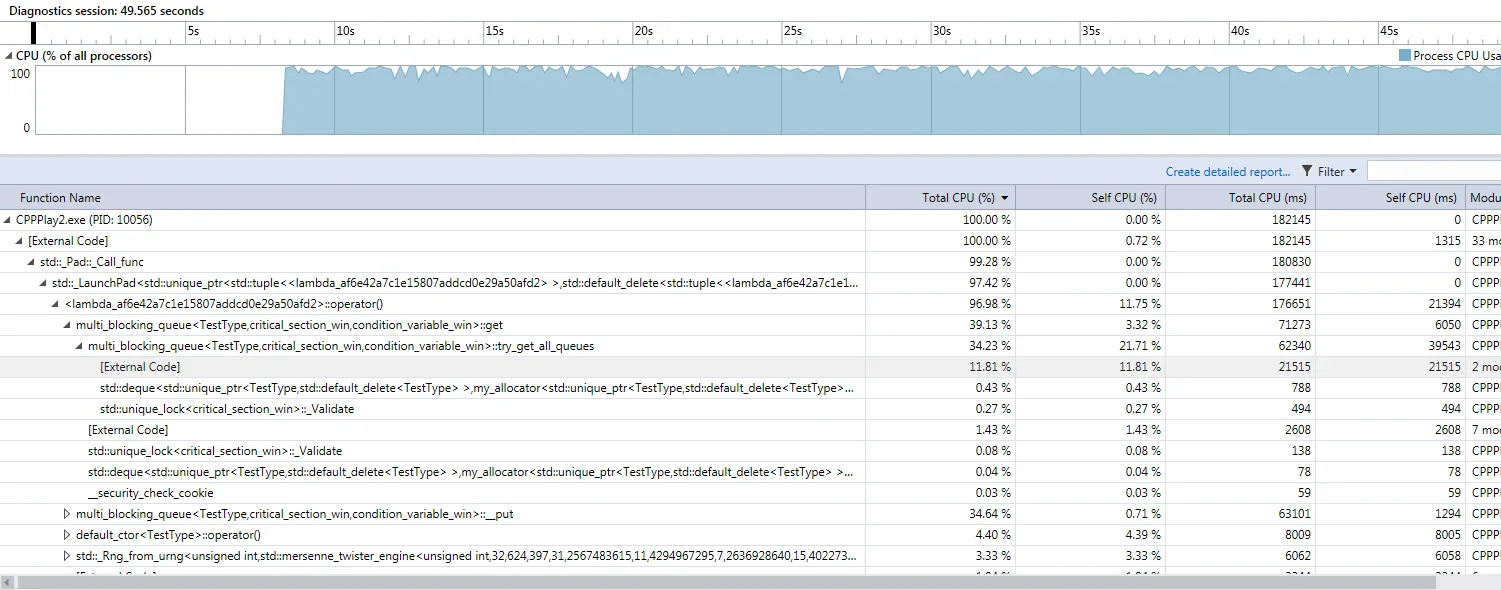The height and width of the screenshot is (590, 1501).
Task: Sort by the Self CPU (ms) column
Action: point(1391,198)
